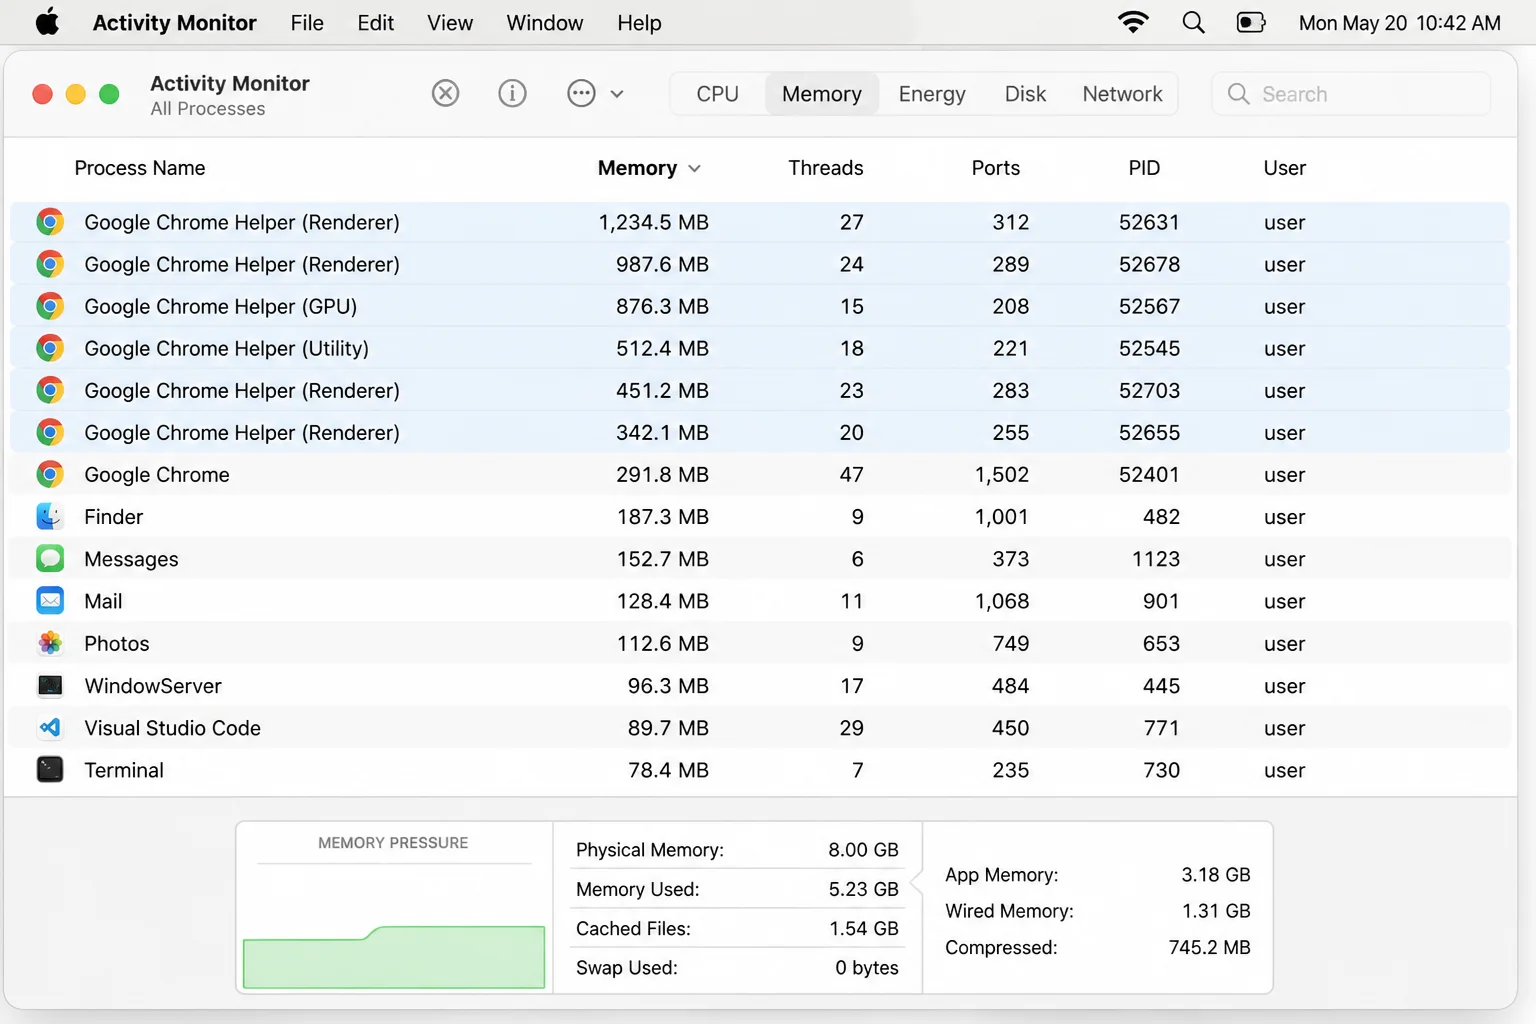The width and height of the screenshot is (1536, 1024).
Task: Open the Edit menu
Action: [375, 23]
